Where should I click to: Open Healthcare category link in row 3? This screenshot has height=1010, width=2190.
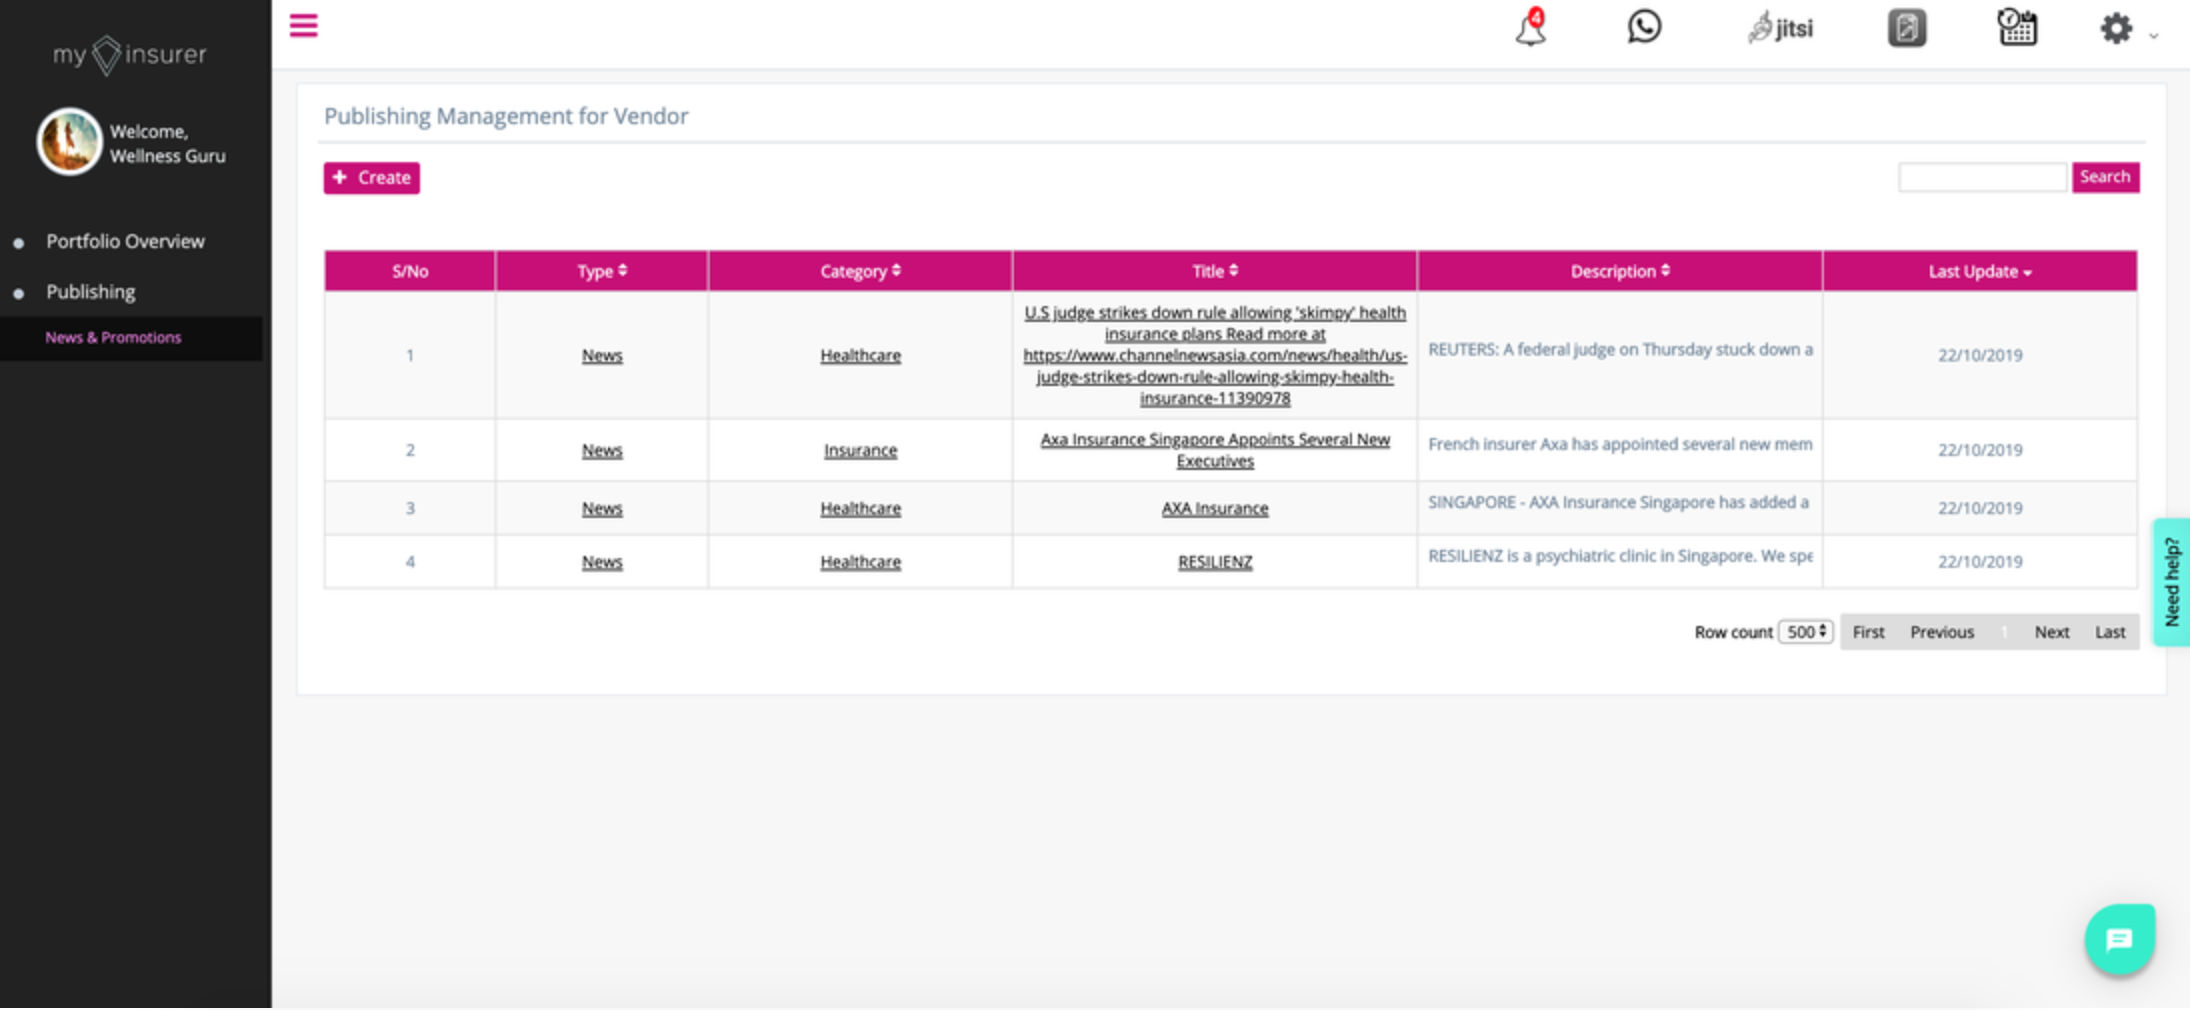click(860, 508)
